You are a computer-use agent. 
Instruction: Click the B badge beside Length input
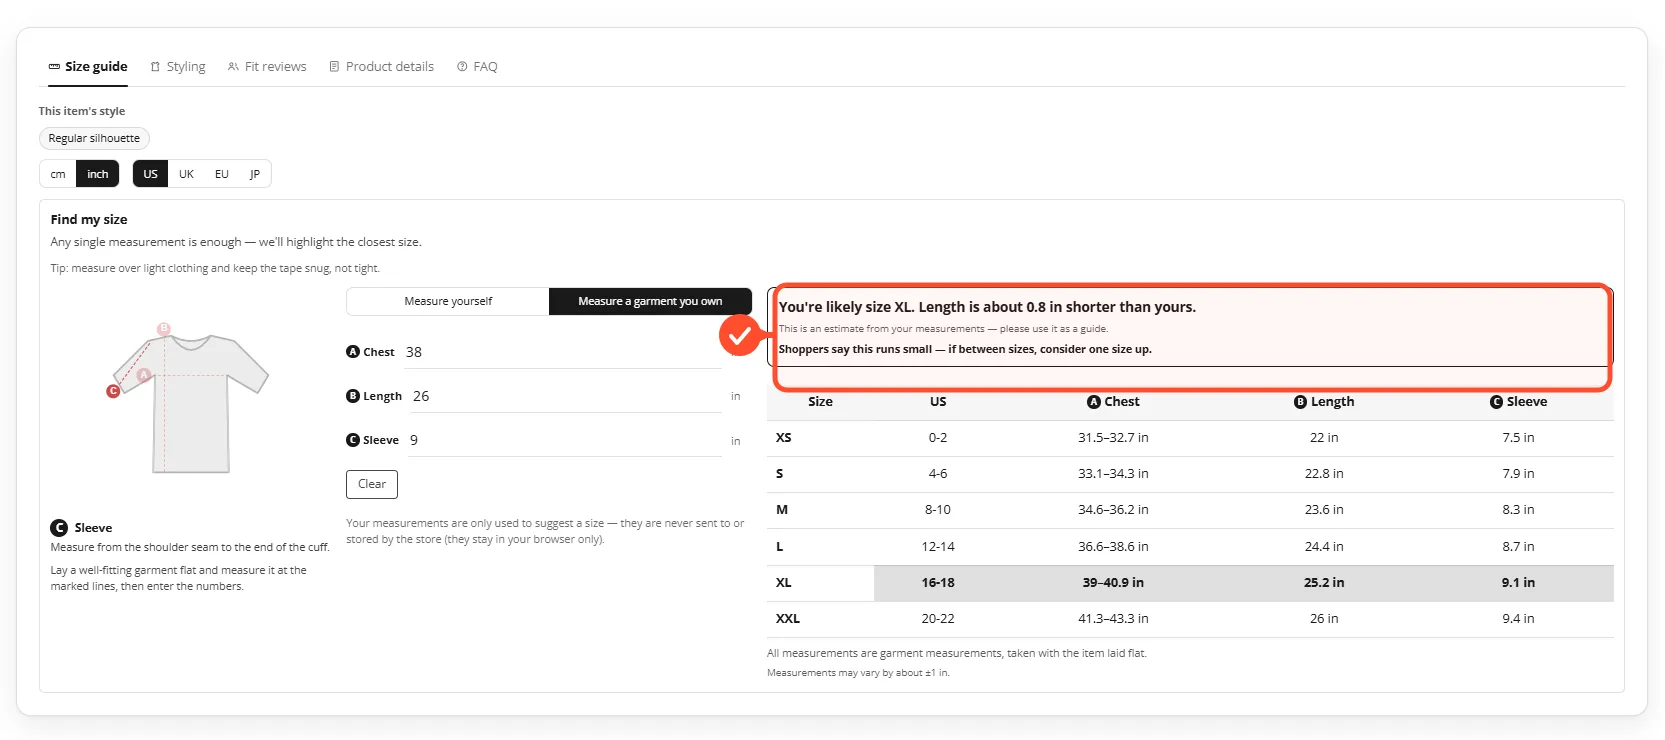pos(353,396)
